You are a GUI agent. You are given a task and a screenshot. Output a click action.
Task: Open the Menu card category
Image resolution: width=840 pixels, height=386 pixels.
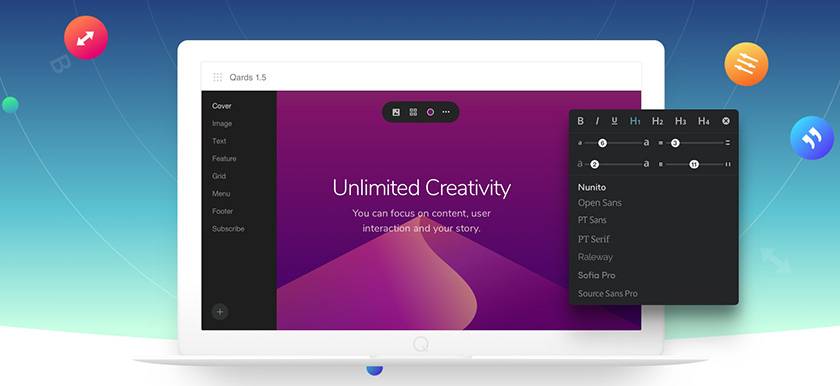[221, 194]
